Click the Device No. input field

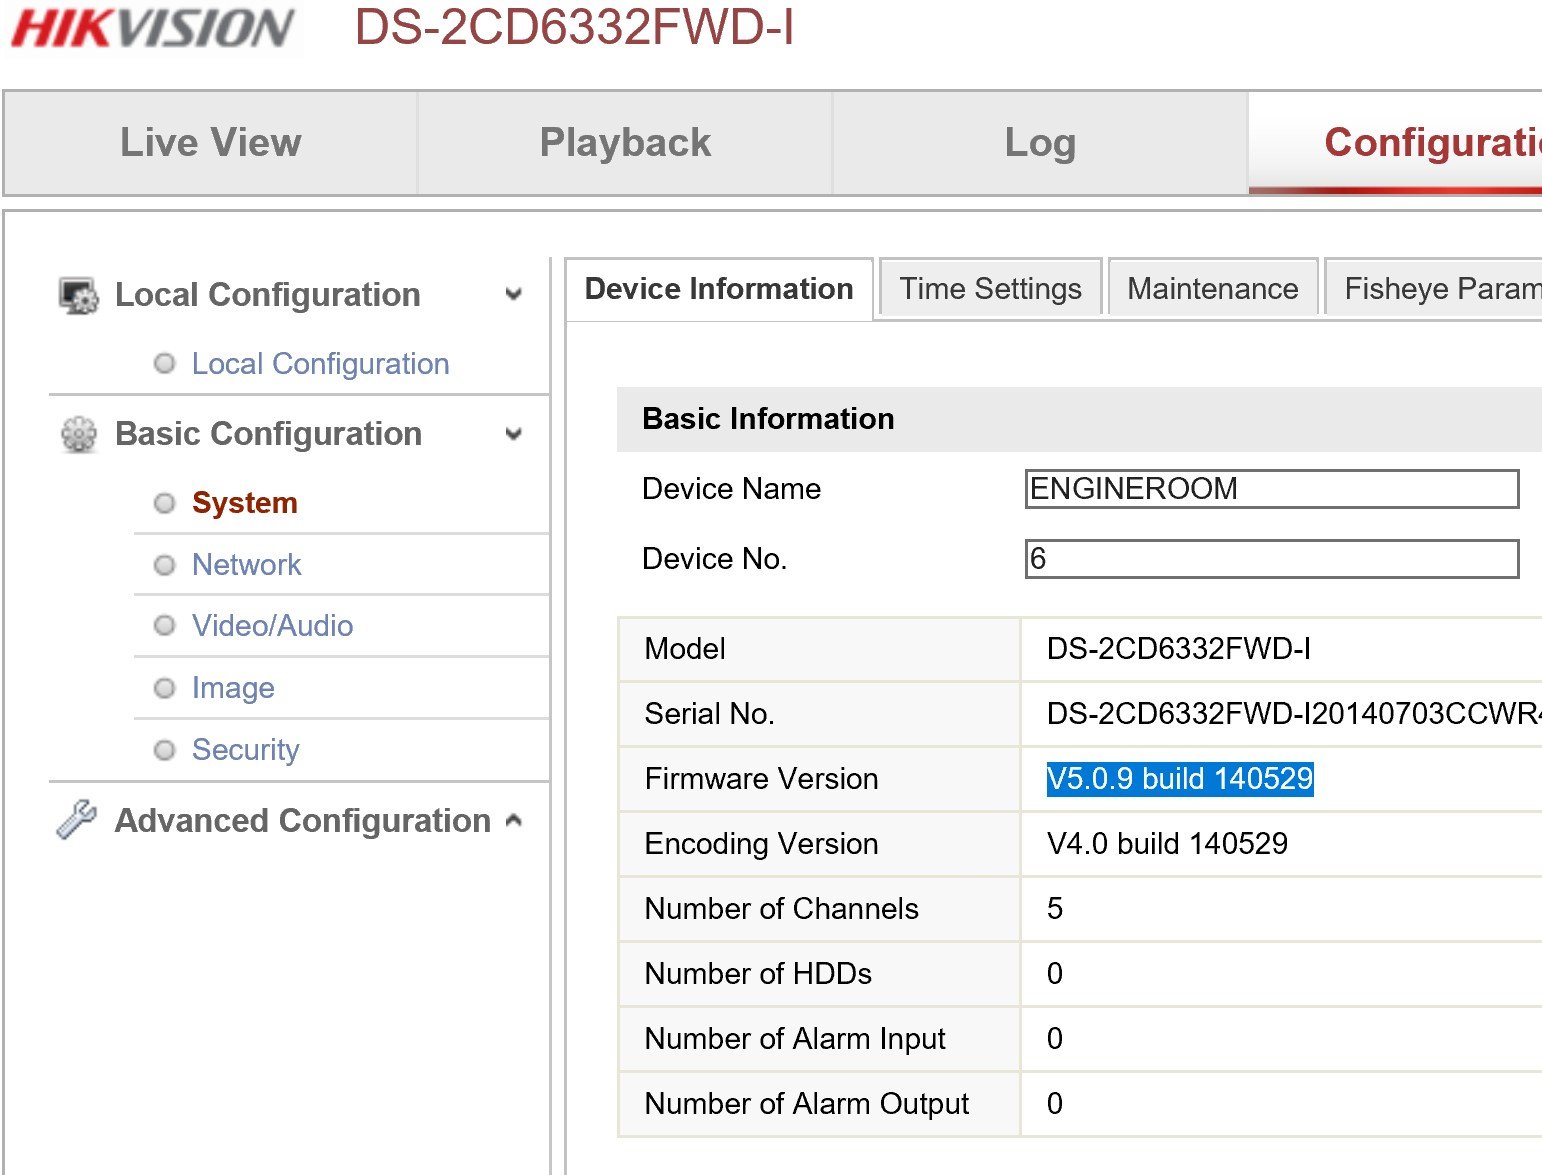point(1271,559)
